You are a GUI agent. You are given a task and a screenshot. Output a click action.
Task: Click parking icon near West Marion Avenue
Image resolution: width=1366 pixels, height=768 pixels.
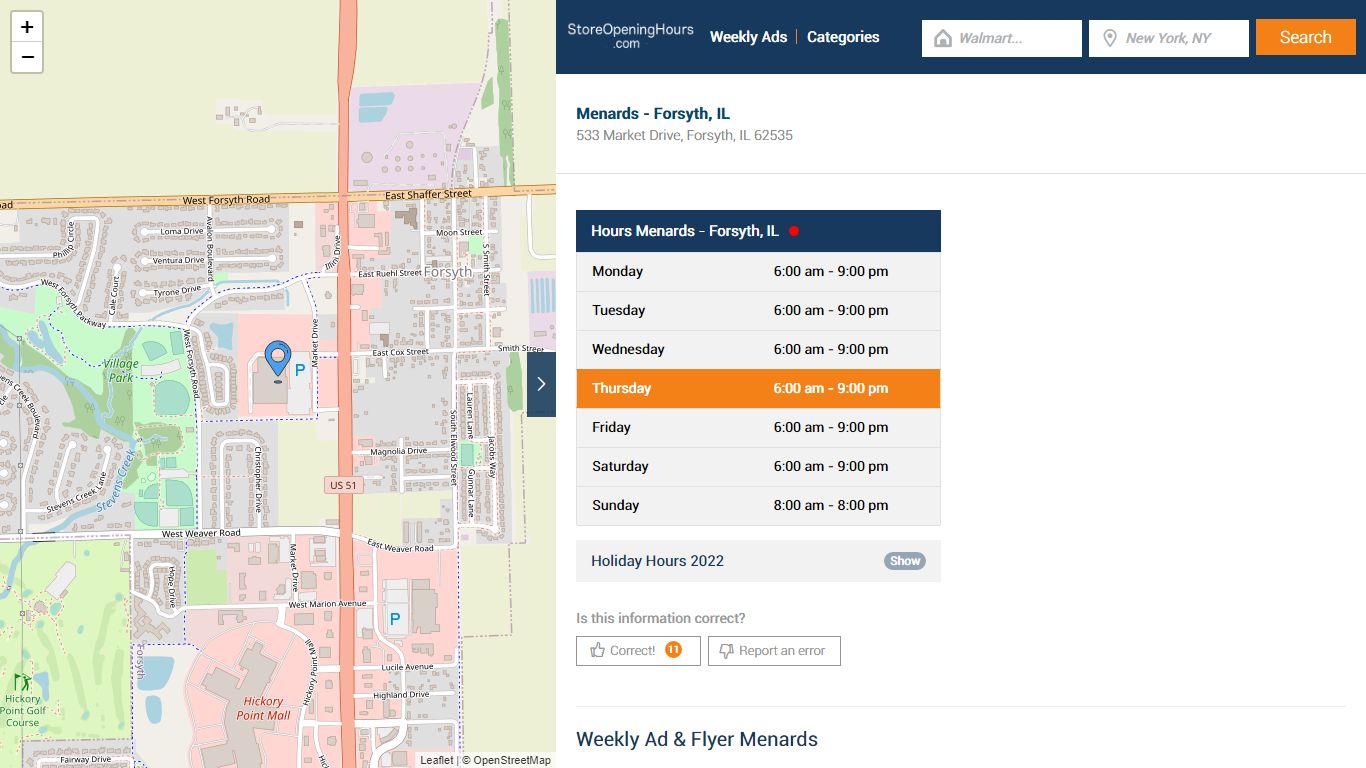pos(395,619)
